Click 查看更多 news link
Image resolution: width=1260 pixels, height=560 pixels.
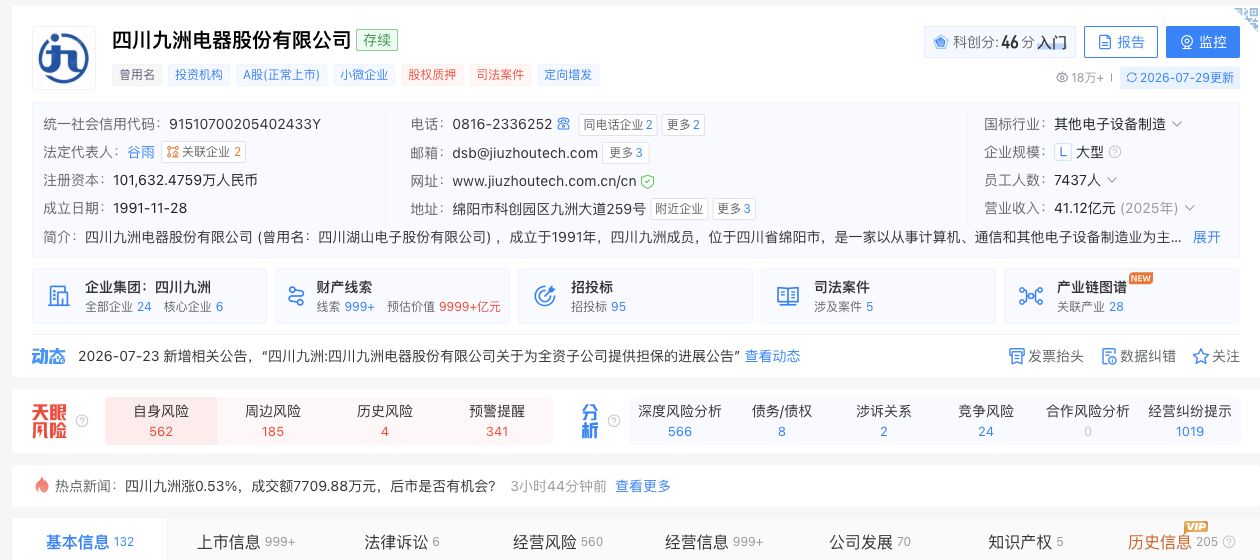[x=643, y=486]
